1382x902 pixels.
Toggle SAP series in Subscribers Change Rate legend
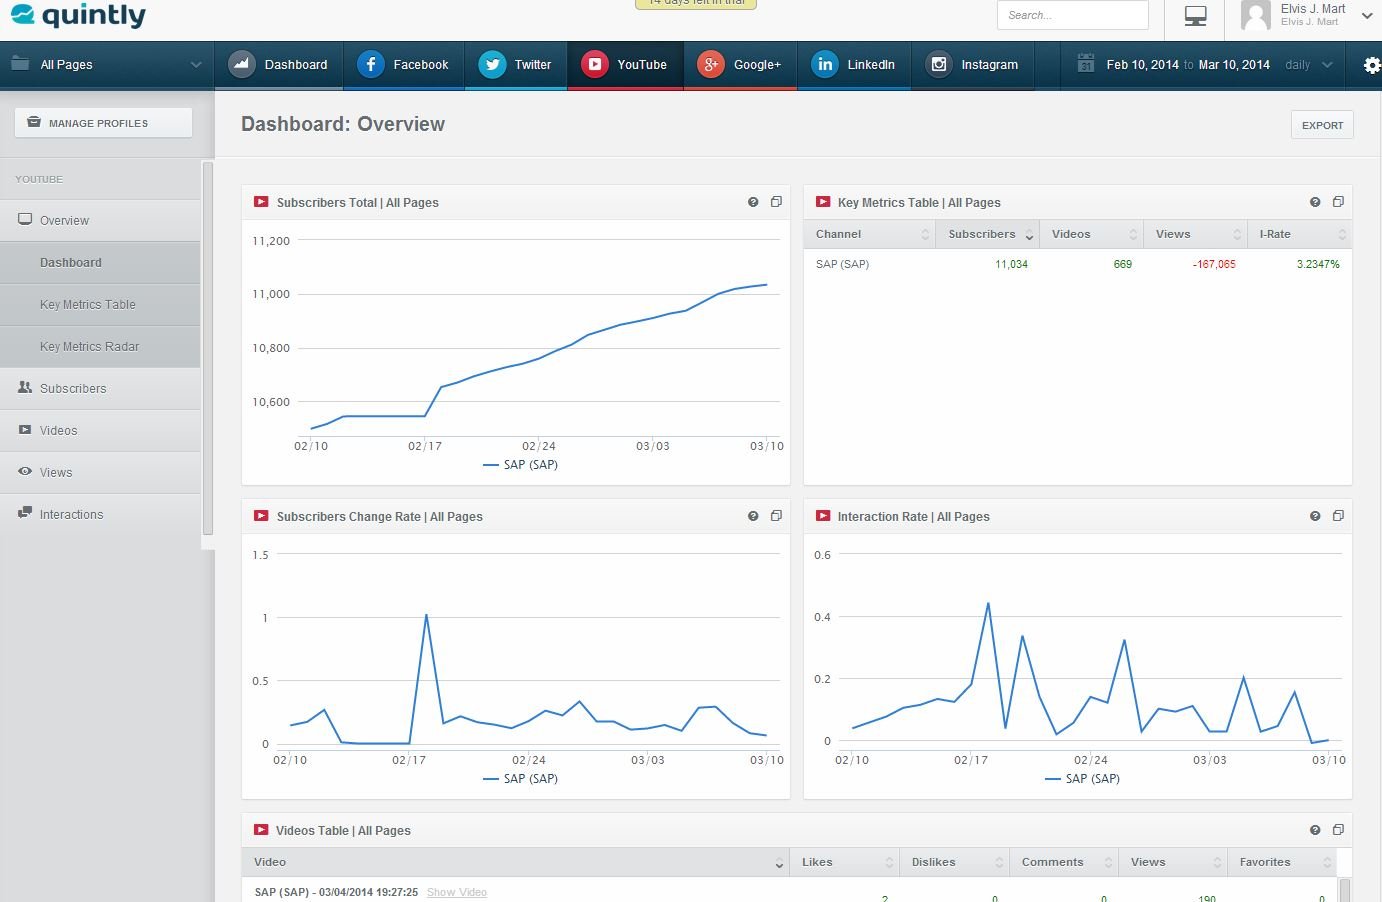click(x=520, y=779)
